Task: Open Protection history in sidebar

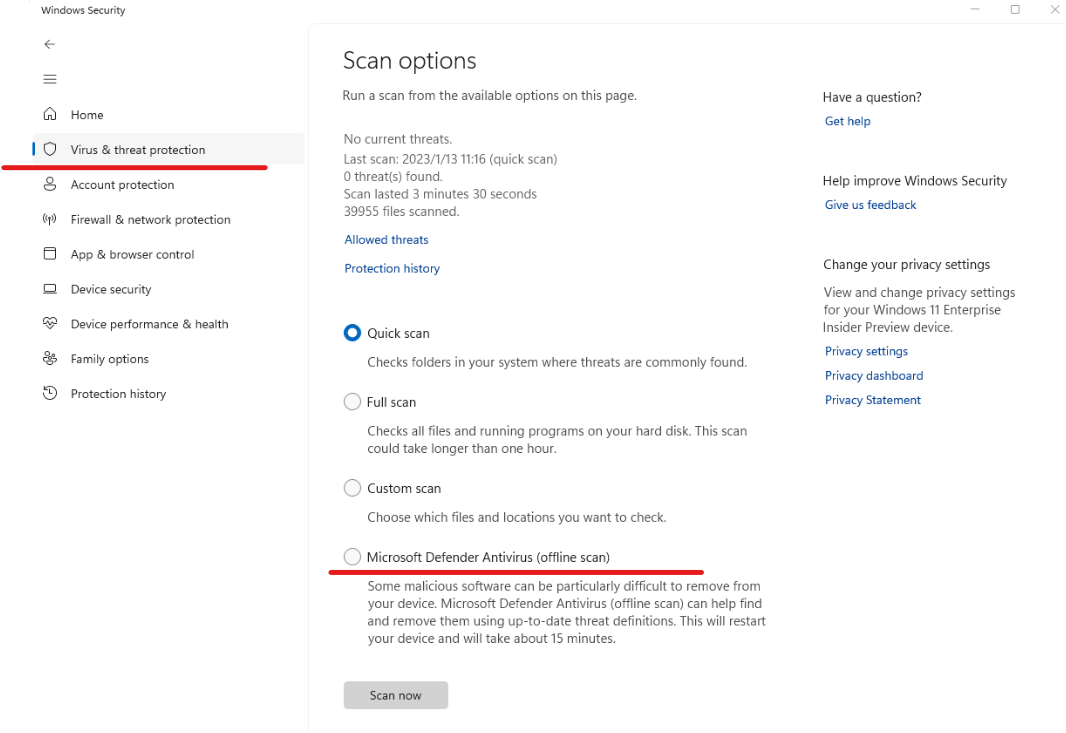Action: pyautogui.click(x=168, y=394)
